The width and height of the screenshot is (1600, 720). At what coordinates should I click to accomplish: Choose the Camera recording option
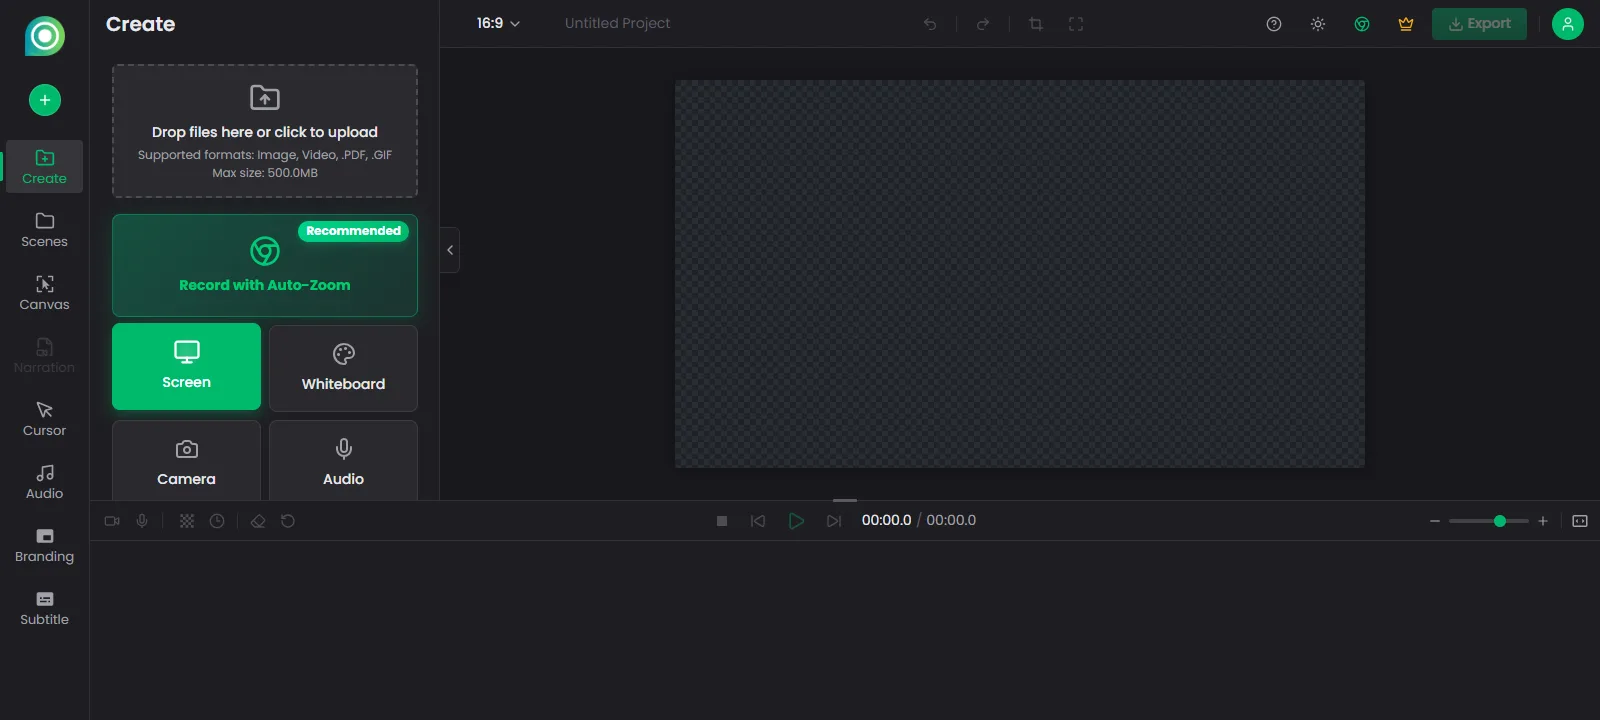coord(186,461)
